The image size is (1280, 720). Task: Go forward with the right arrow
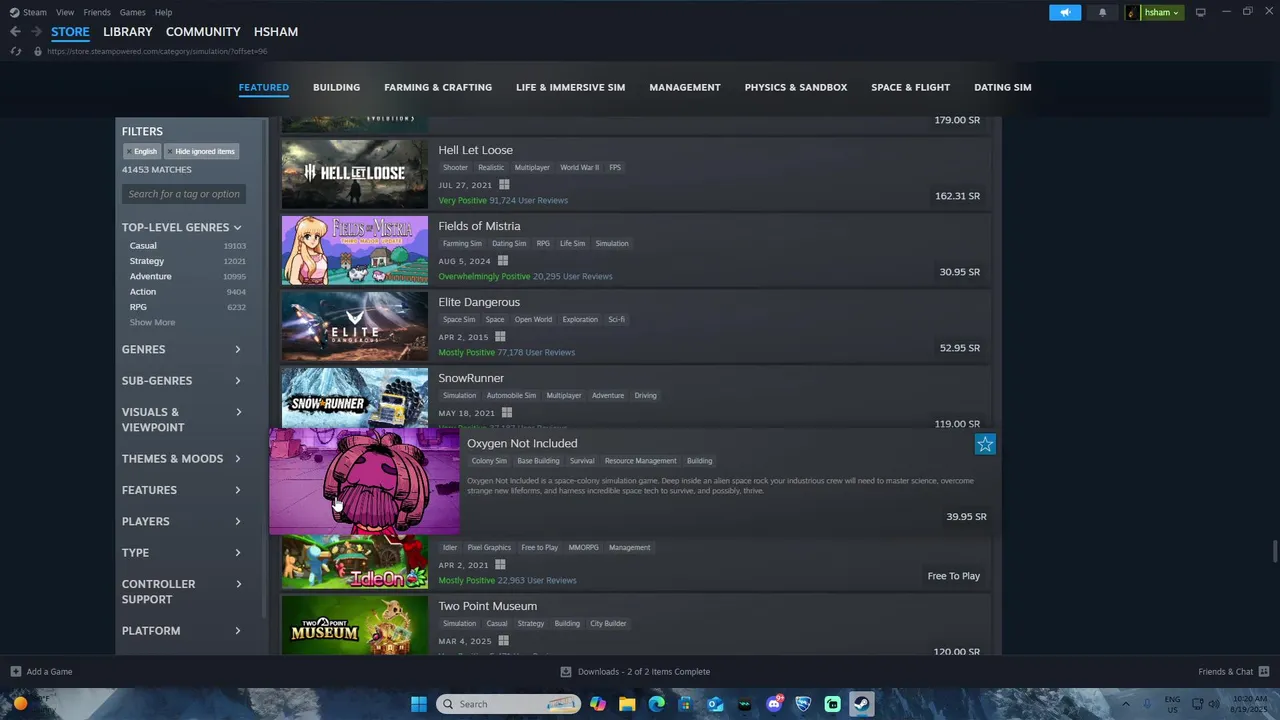click(x=36, y=32)
